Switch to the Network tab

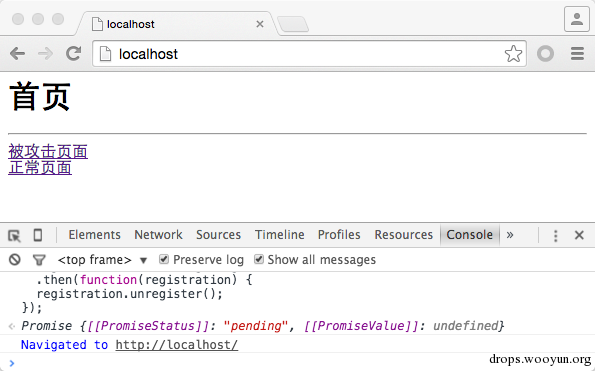[158, 235]
